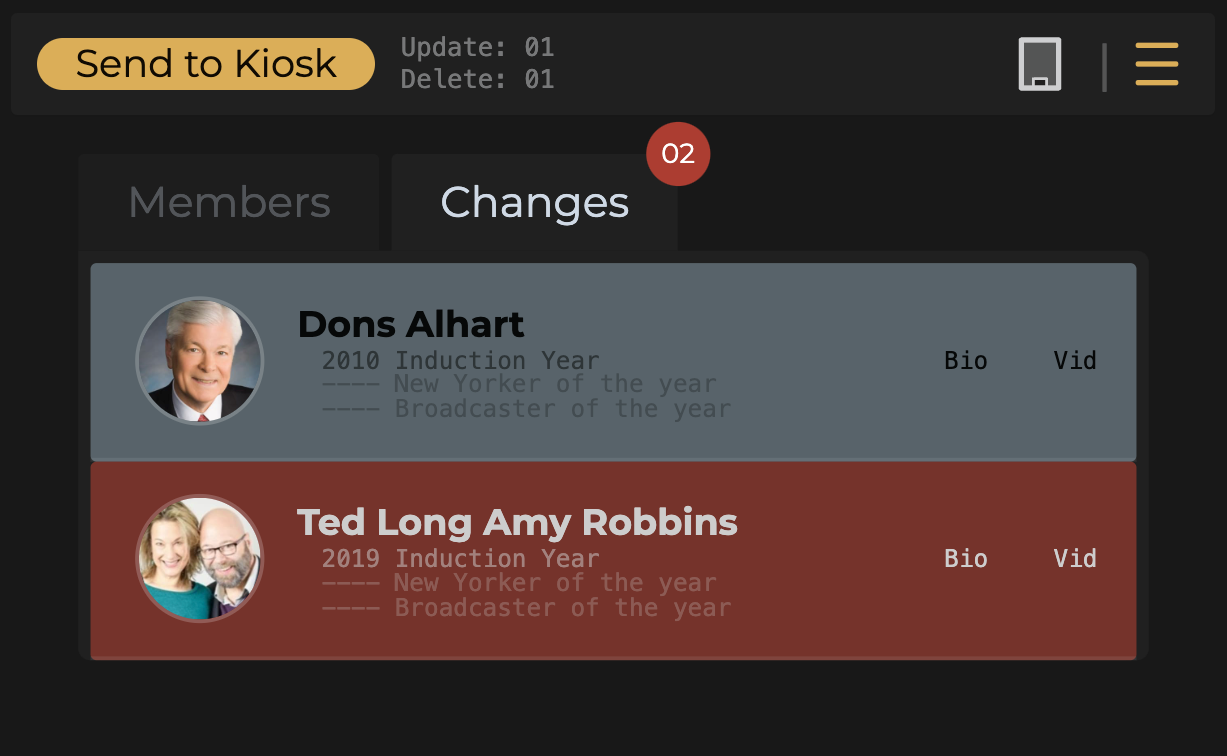This screenshot has width=1227, height=756.
Task: Toggle Broadcaster of the year for Dons Alhart
Action: (x=526, y=409)
